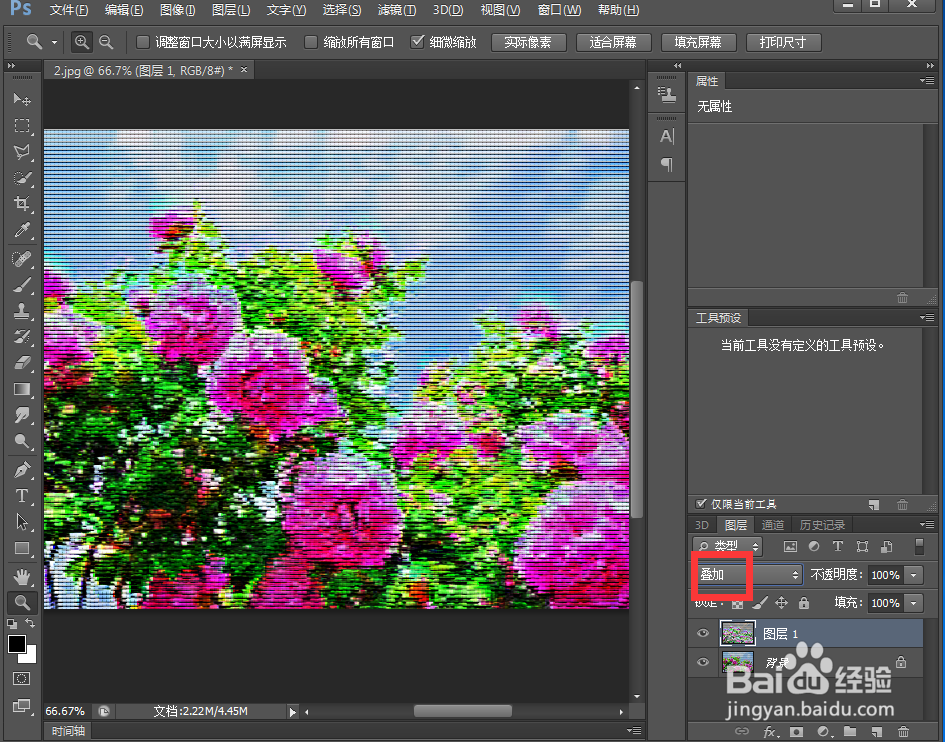Open the layers panel flyout menu
The image size is (945, 742).
click(927, 524)
